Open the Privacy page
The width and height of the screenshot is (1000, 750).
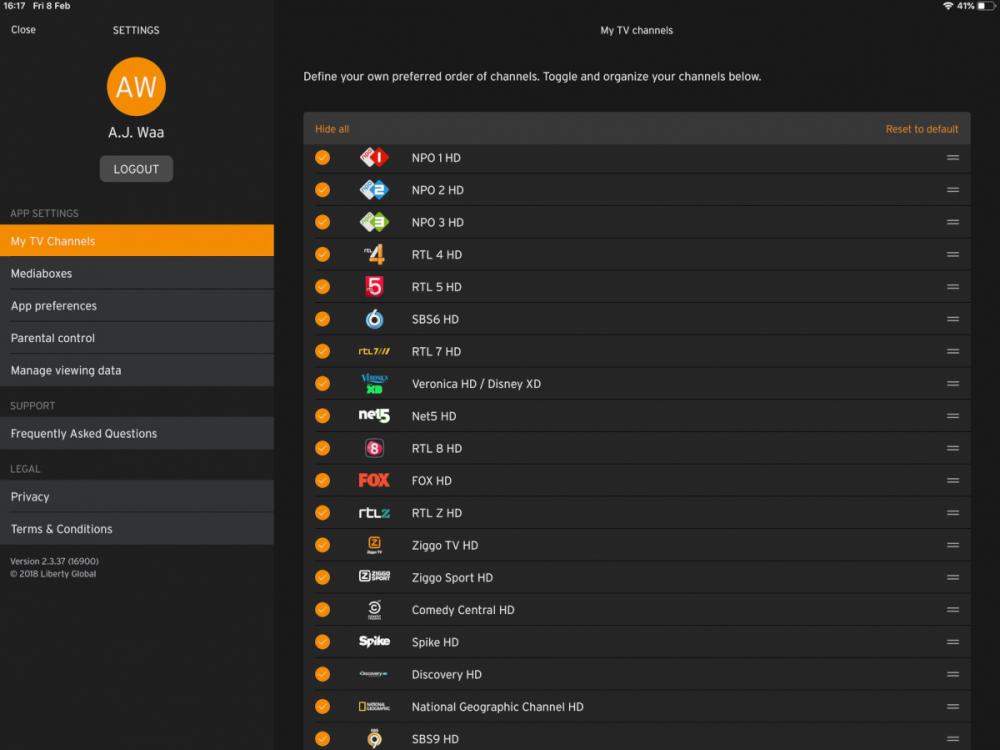point(137,496)
